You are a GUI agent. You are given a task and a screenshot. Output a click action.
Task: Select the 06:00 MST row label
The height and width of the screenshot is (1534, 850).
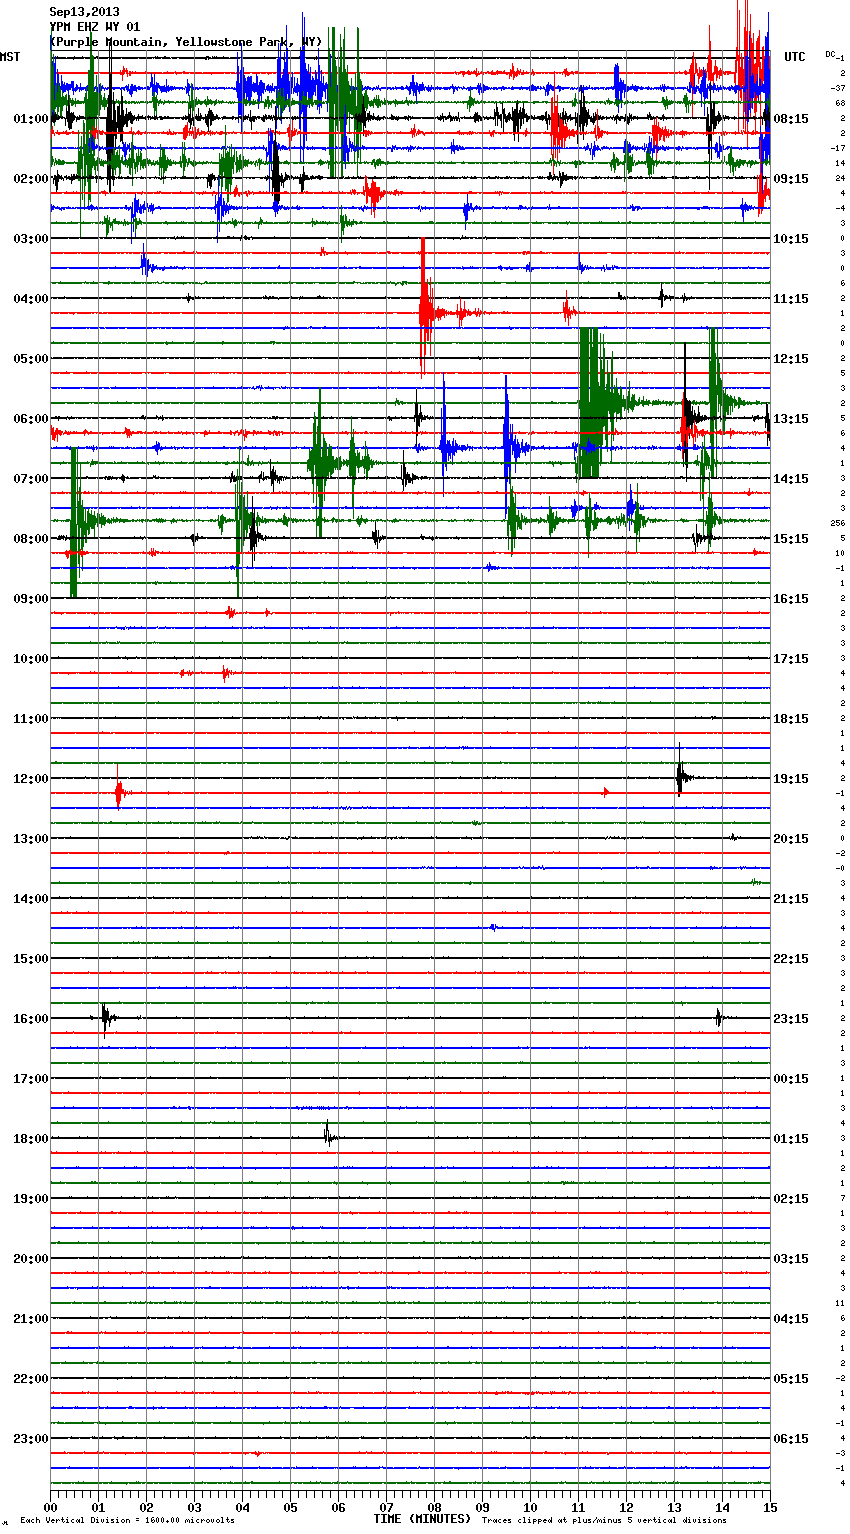point(30,419)
